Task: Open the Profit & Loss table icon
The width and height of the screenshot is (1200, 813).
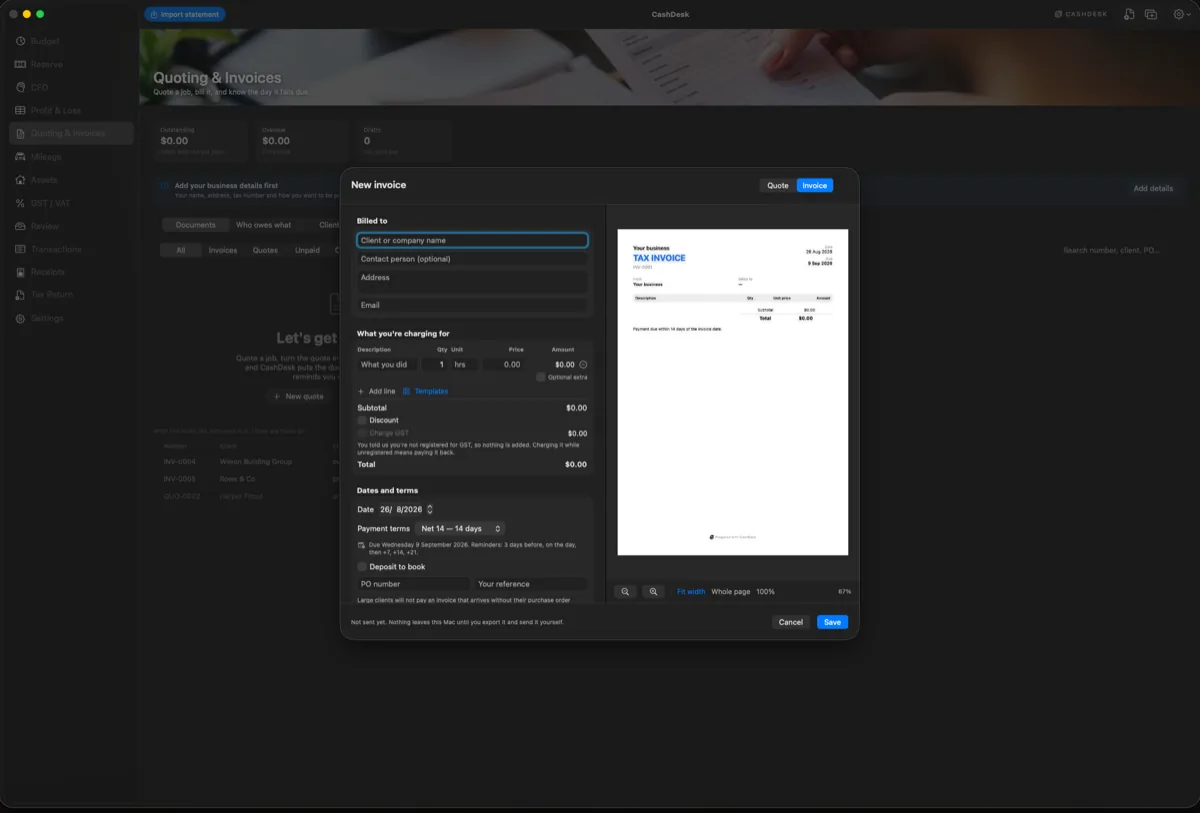Action: tap(20, 110)
